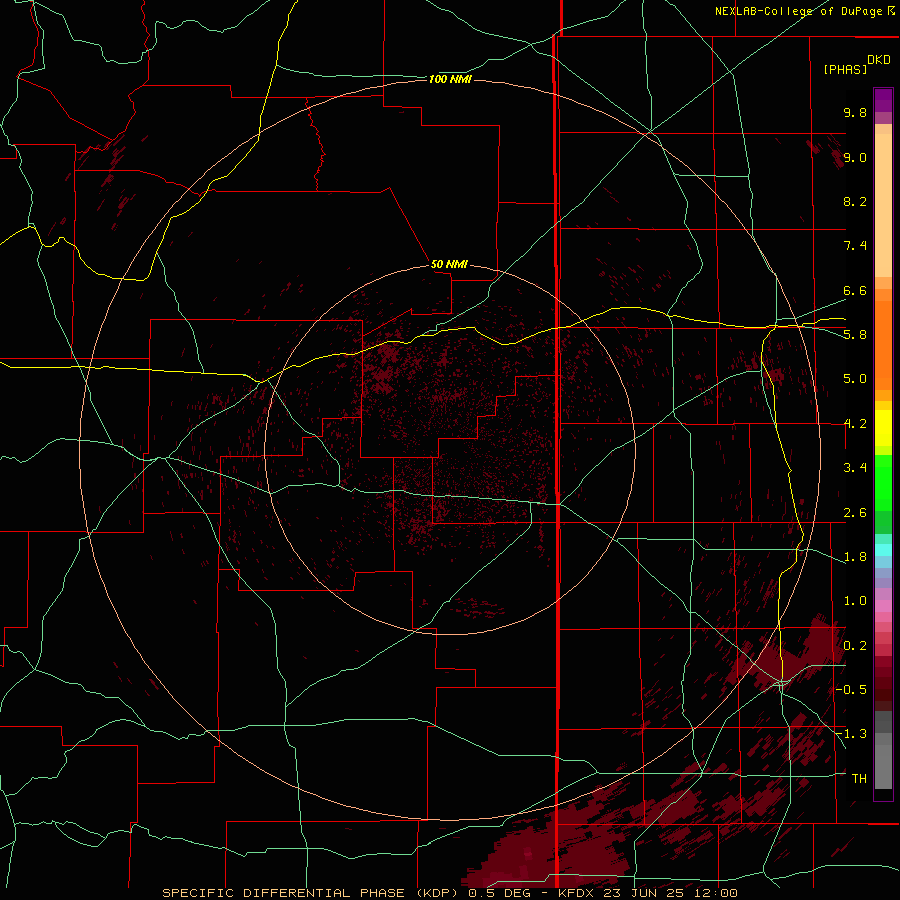Click the cyan segment of the color bar
Image resolution: width=900 pixels, height=900 pixels.
(x=883, y=550)
